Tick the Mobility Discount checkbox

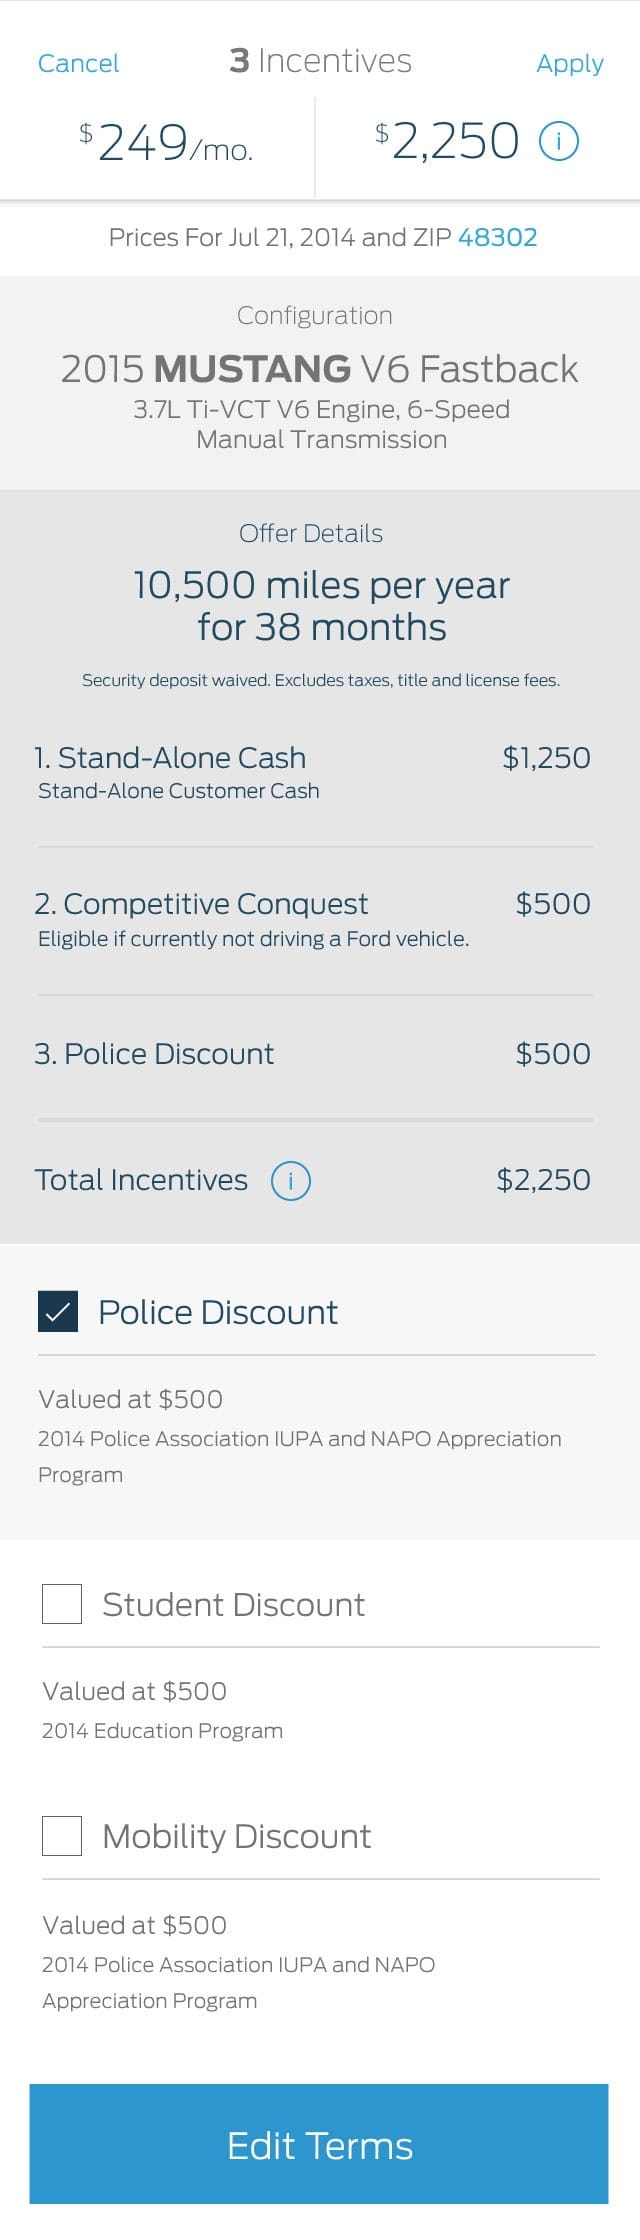click(62, 1836)
